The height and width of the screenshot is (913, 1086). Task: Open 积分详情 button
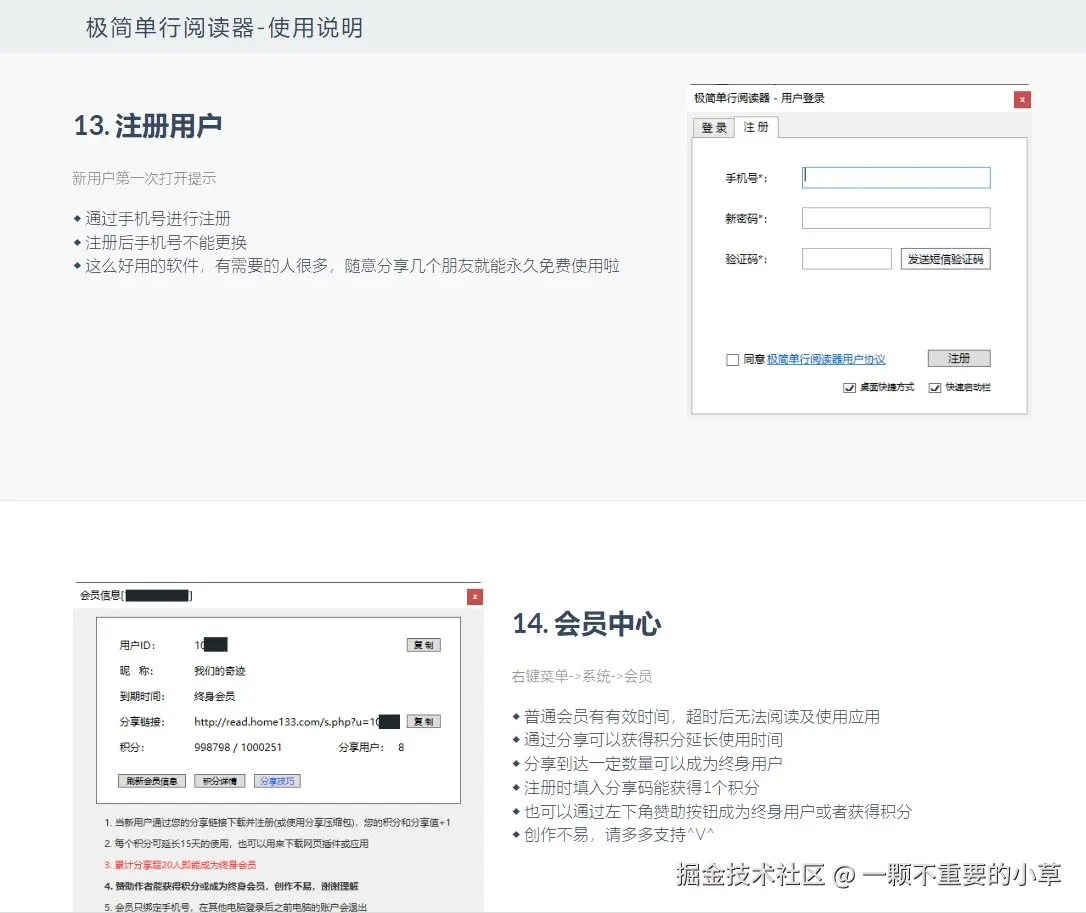pyautogui.click(x=220, y=781)
